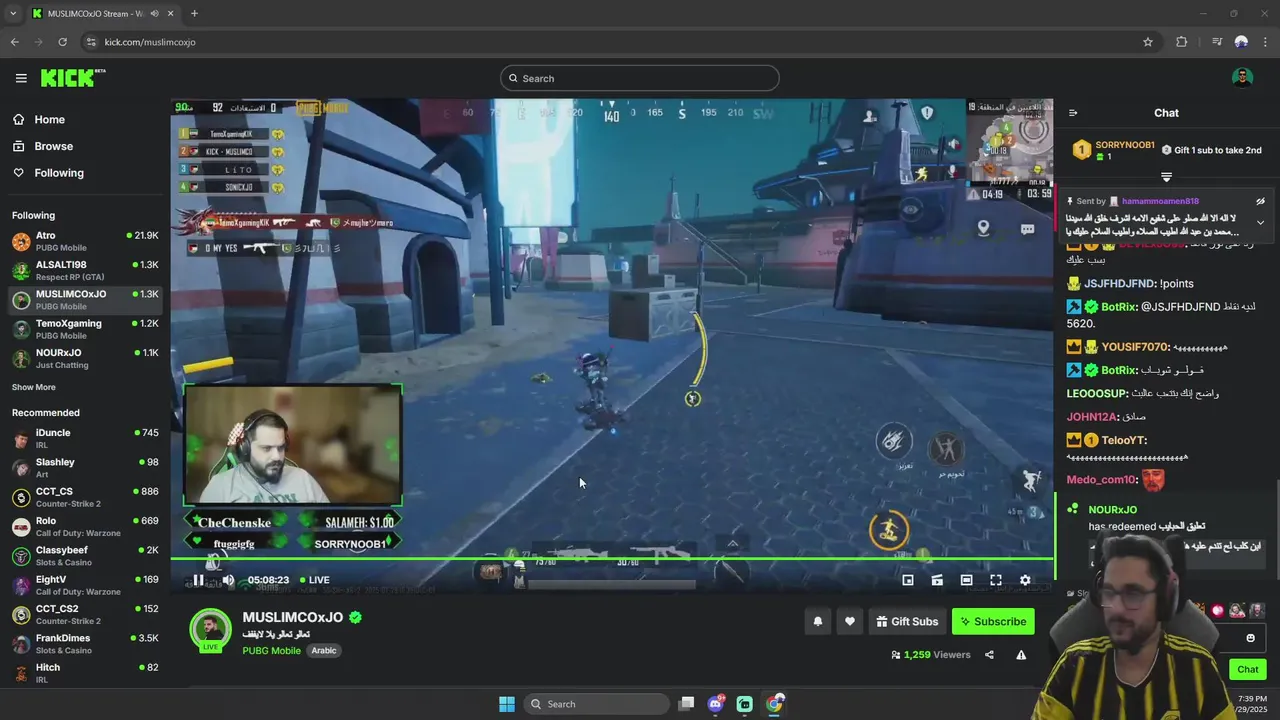The height and width of the screenshot is (720, 1280).
Task: Click the Windows taskbar Search box
Action: (x=597, y=704)
